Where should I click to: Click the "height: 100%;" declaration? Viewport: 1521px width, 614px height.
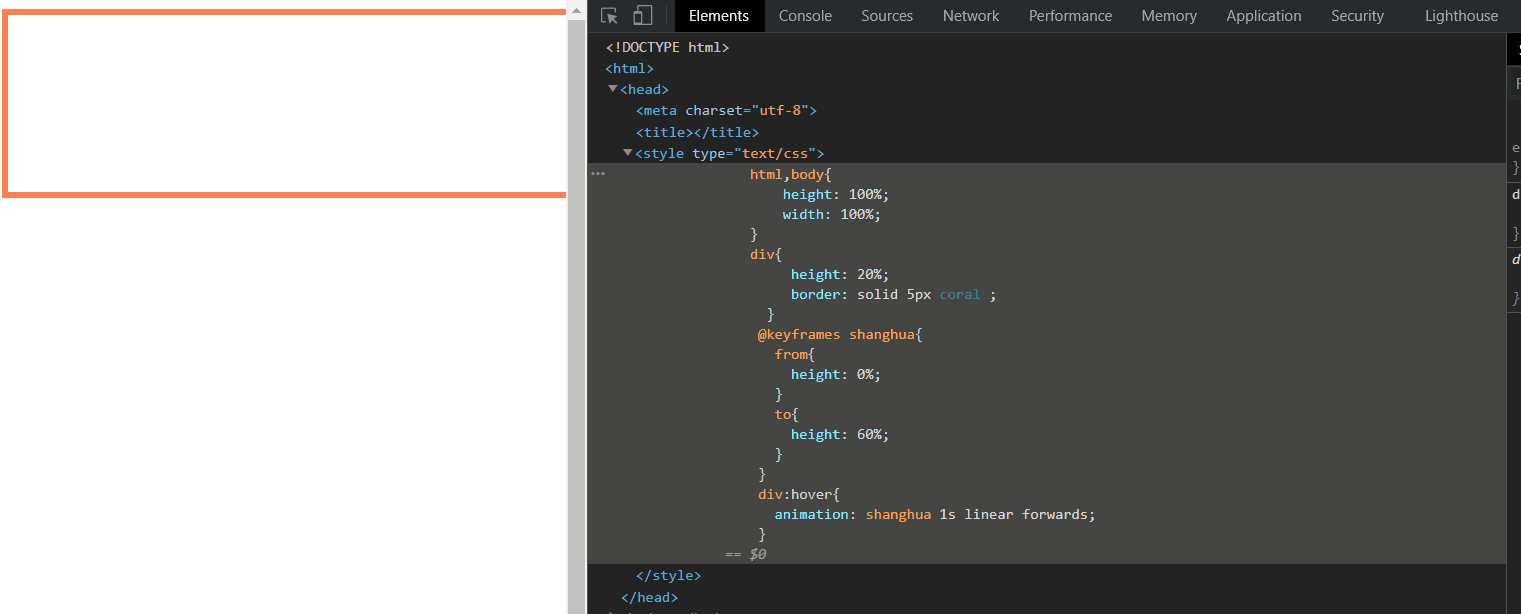tap(835, 194)
